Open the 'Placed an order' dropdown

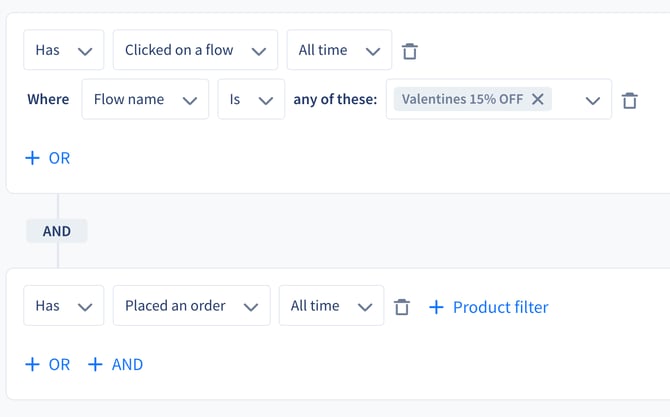(191, 305)
